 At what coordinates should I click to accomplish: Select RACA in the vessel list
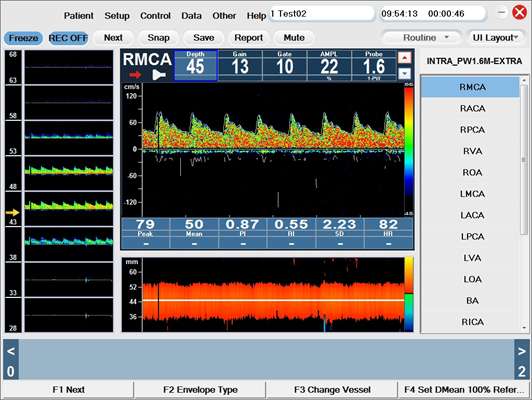pos(470,109)
